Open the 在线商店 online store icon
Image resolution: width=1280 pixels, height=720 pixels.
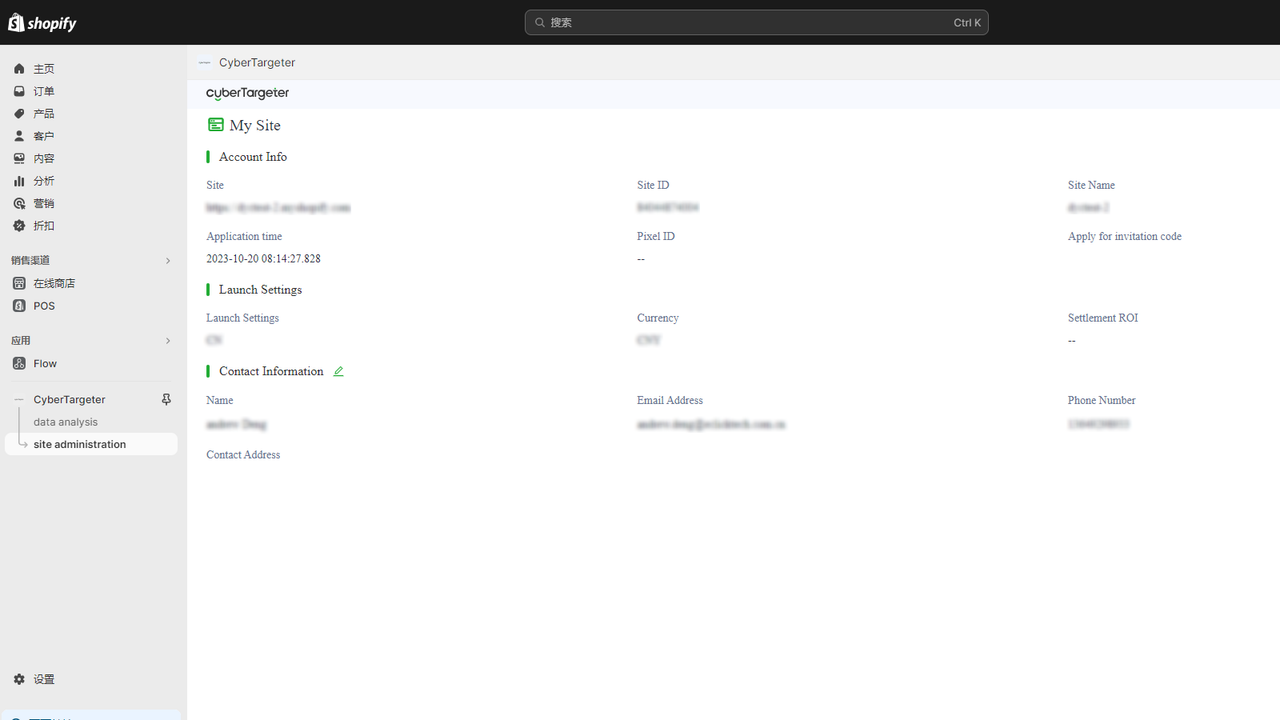[x=19, y=283]
